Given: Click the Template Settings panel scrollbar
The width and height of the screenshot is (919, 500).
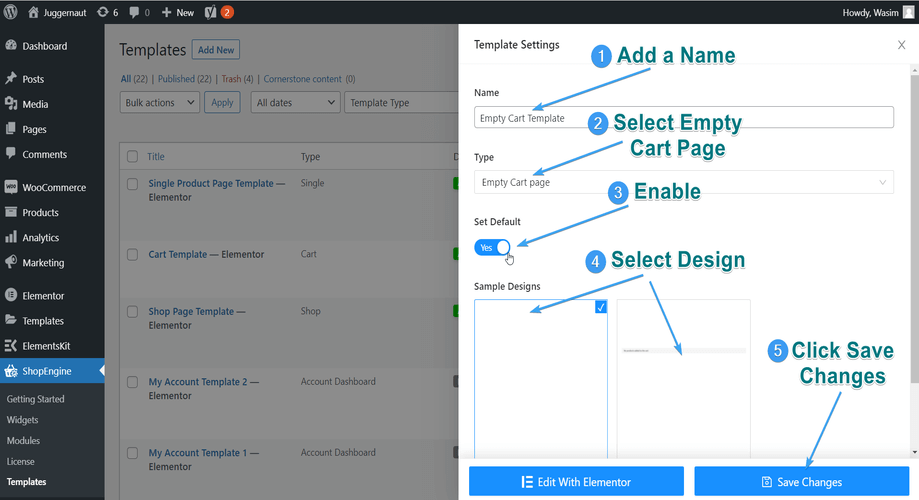Looking at the screenshot, I should [914, 229].
